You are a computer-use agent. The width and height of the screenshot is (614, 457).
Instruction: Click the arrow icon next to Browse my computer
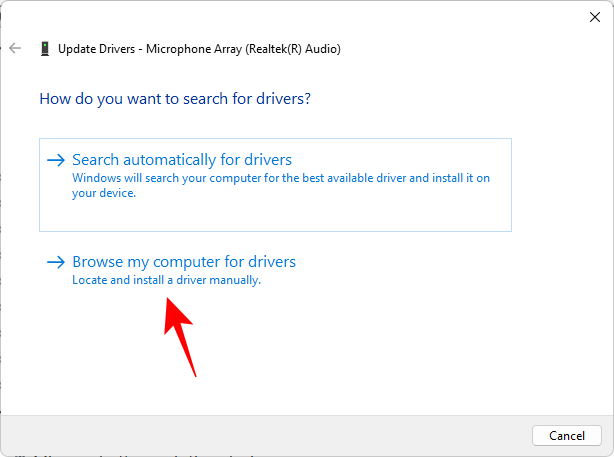coord(56,262)
